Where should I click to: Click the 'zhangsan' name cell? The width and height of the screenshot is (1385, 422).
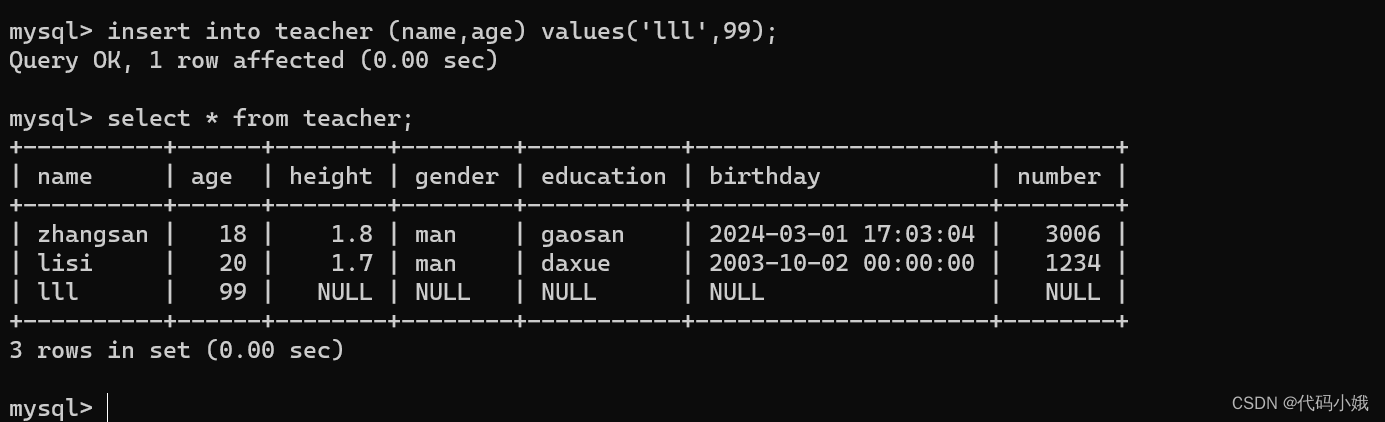pos(93,234)
